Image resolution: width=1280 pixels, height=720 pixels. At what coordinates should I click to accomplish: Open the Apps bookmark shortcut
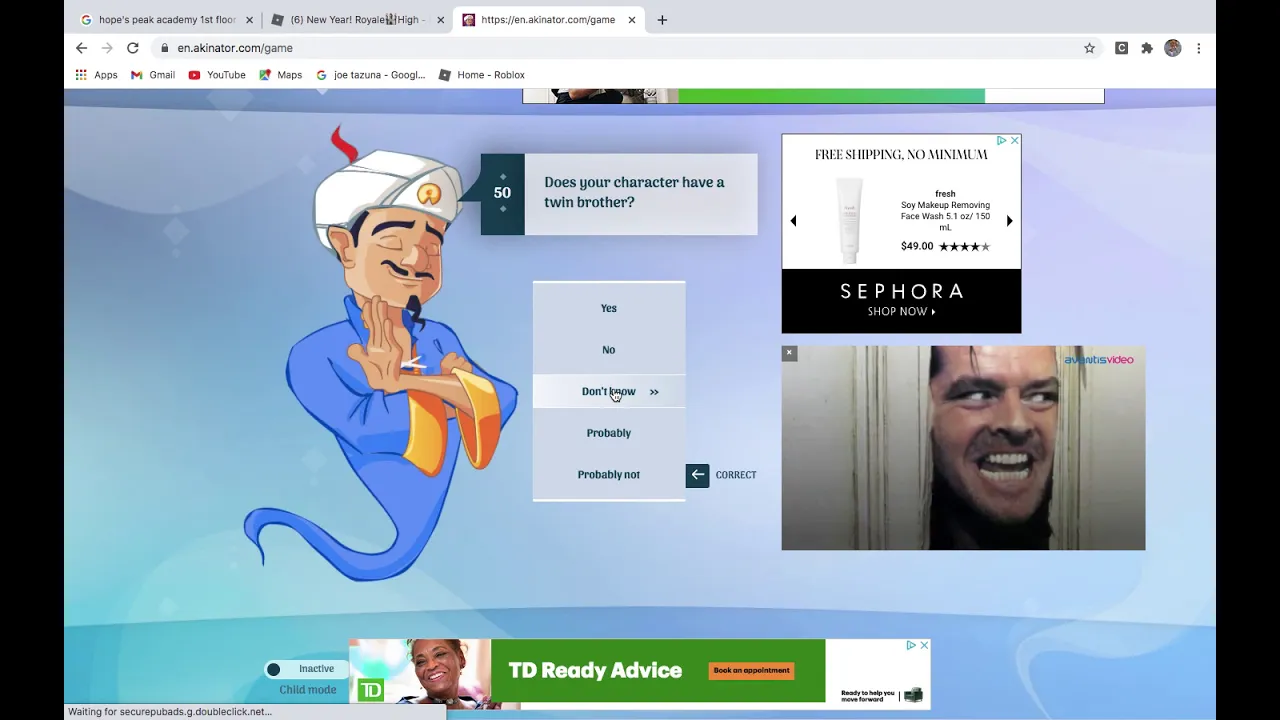coord(96,75)
